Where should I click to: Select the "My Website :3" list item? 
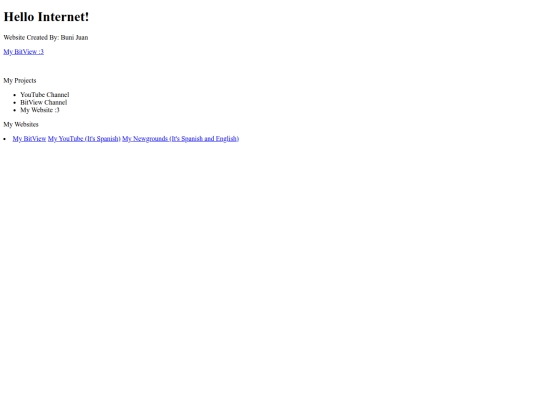40,110
